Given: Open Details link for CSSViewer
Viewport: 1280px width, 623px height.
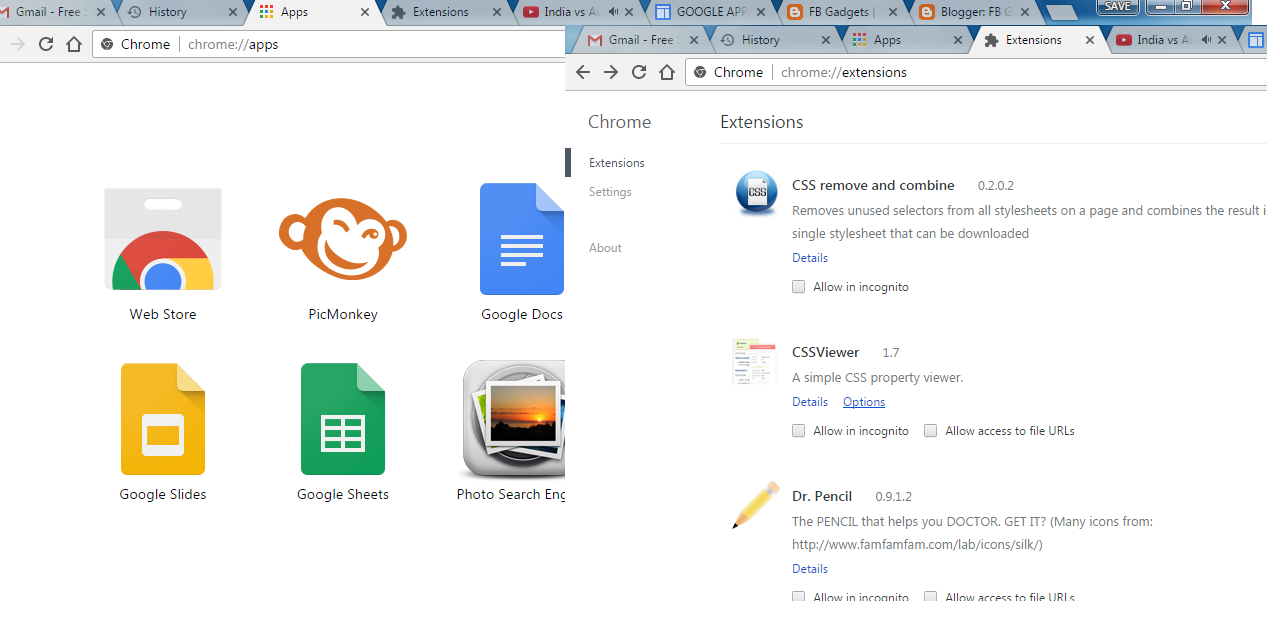Looking at the screenshot, I should click(810, 402).
